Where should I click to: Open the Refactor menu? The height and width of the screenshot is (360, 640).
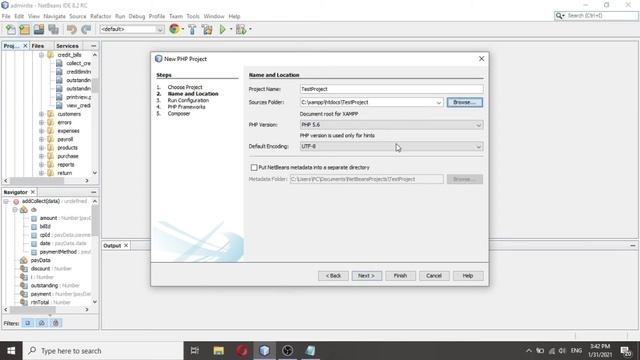[x=100, y=16]
